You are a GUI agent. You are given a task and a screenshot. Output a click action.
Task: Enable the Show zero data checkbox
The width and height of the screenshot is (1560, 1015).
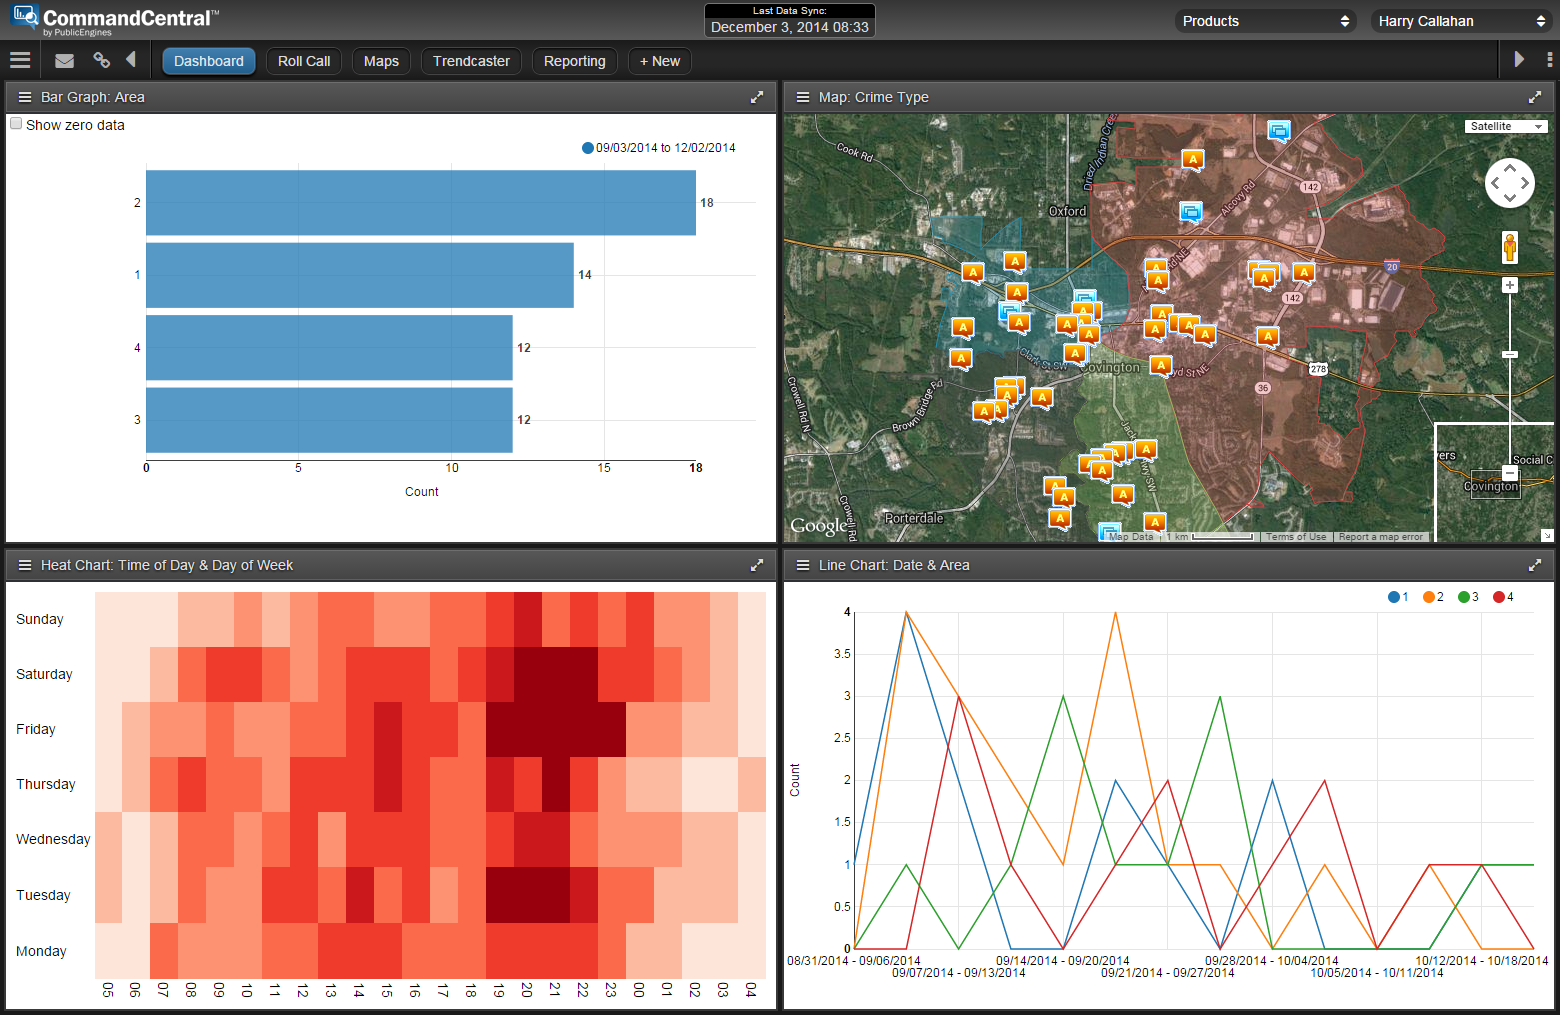pos(16,124)
